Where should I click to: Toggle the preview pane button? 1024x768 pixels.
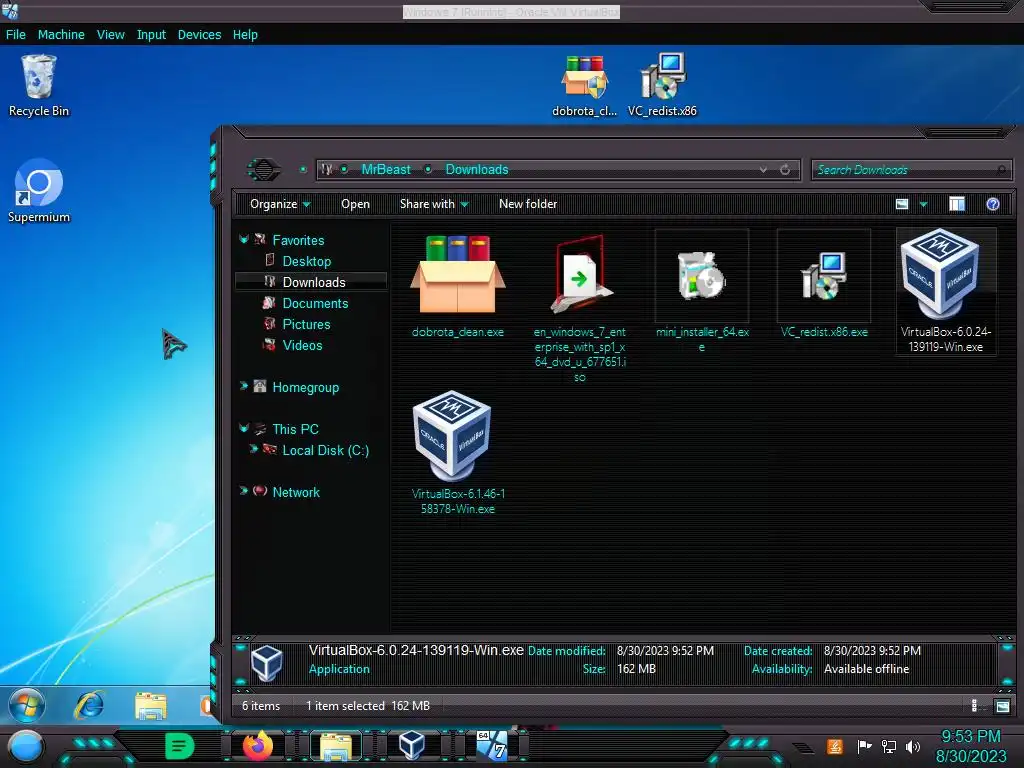pos(957,204)
